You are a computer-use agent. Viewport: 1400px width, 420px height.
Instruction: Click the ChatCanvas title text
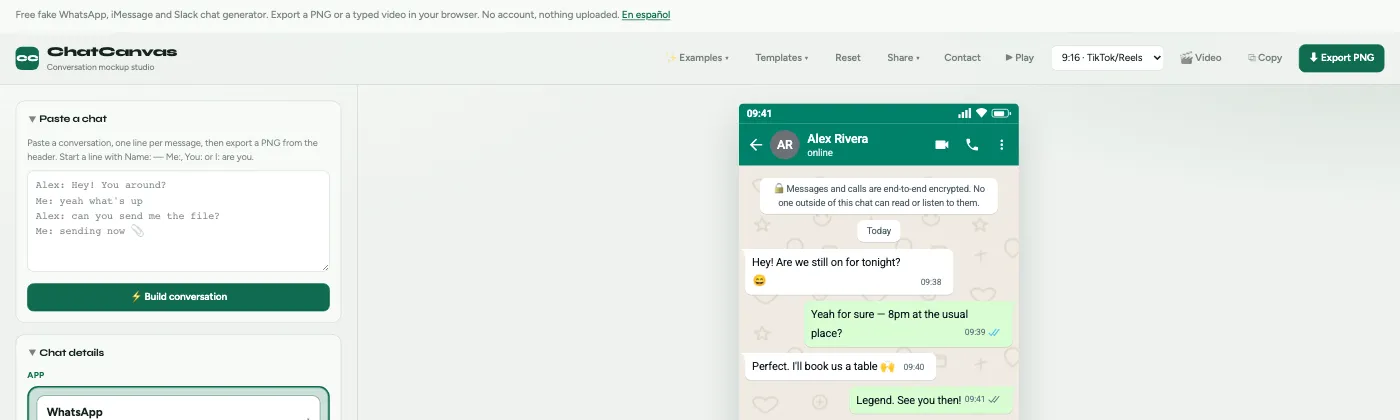pos(112,52)
